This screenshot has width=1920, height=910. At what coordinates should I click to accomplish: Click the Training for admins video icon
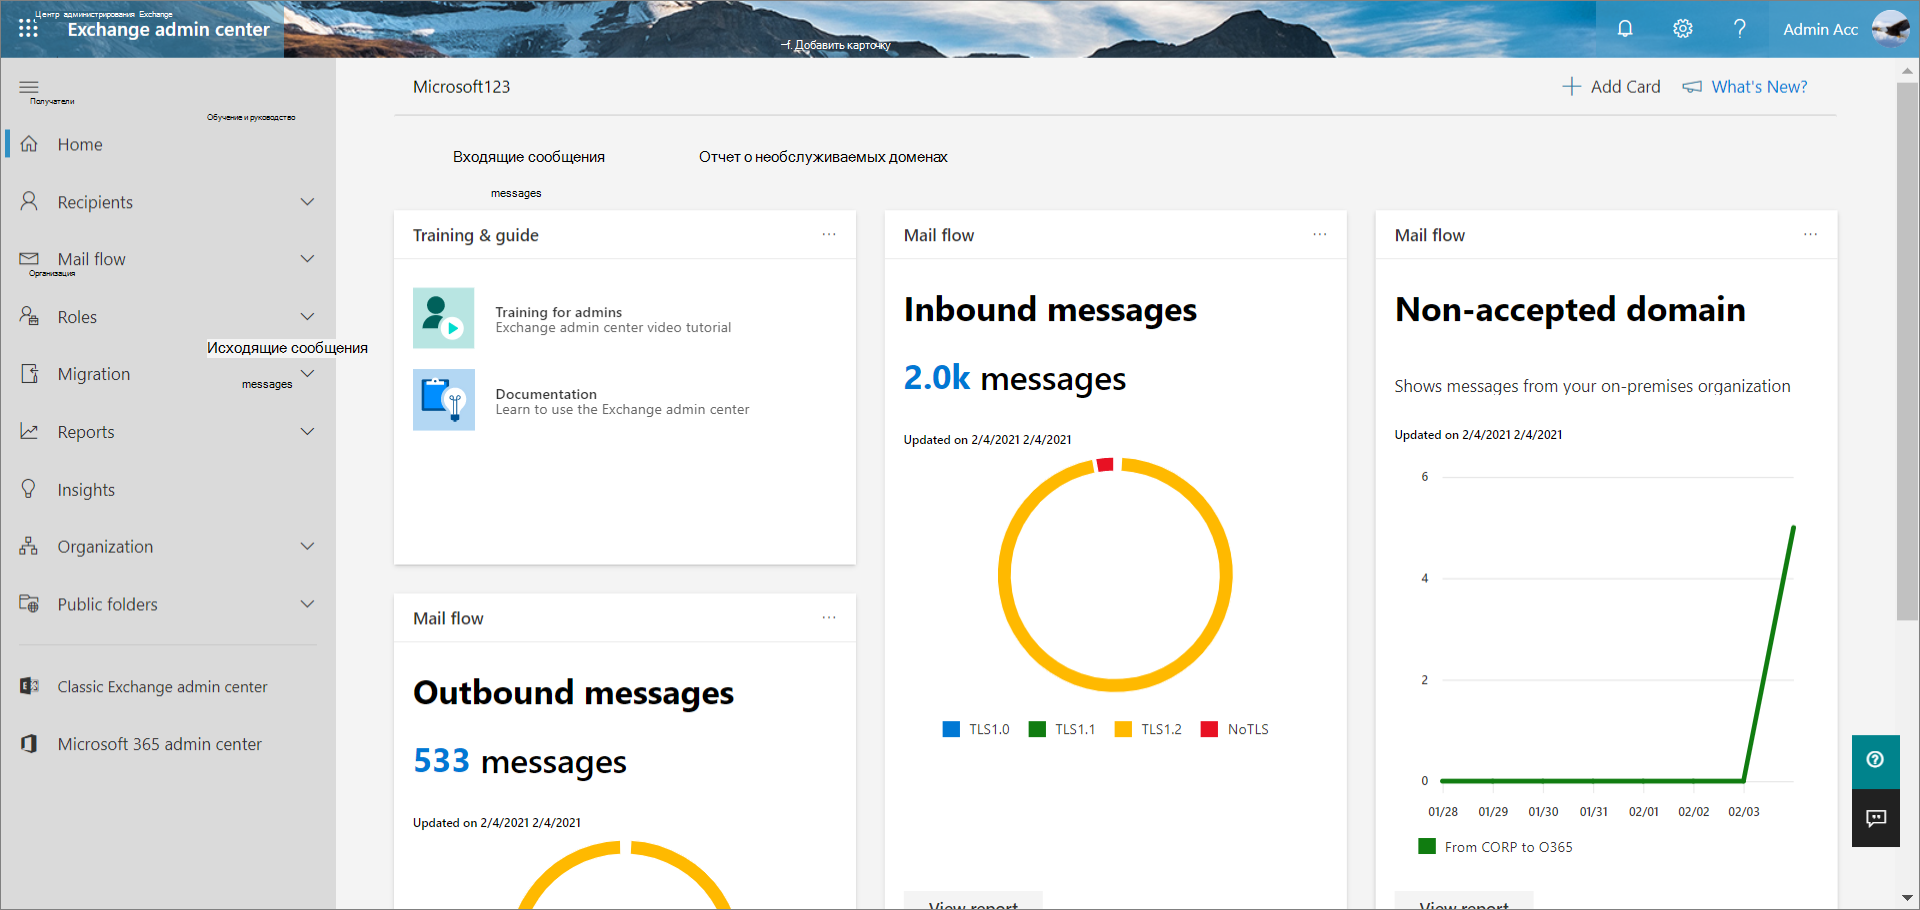point(444,318)
